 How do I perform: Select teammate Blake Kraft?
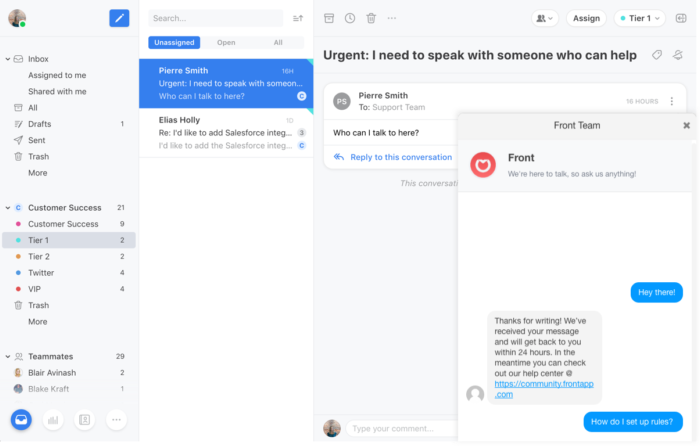click(x=69, y=389)
